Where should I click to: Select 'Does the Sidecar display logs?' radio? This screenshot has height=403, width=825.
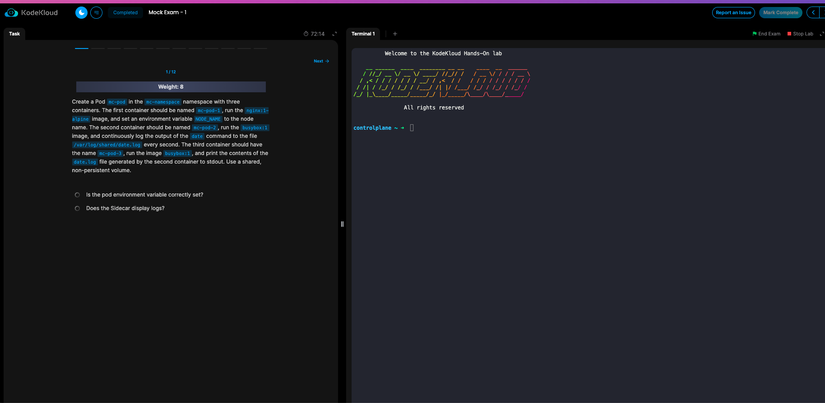point(77,208)
